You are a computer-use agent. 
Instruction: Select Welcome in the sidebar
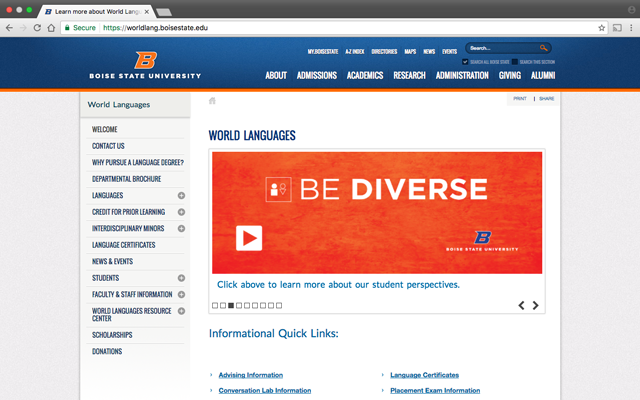[104, 129]
